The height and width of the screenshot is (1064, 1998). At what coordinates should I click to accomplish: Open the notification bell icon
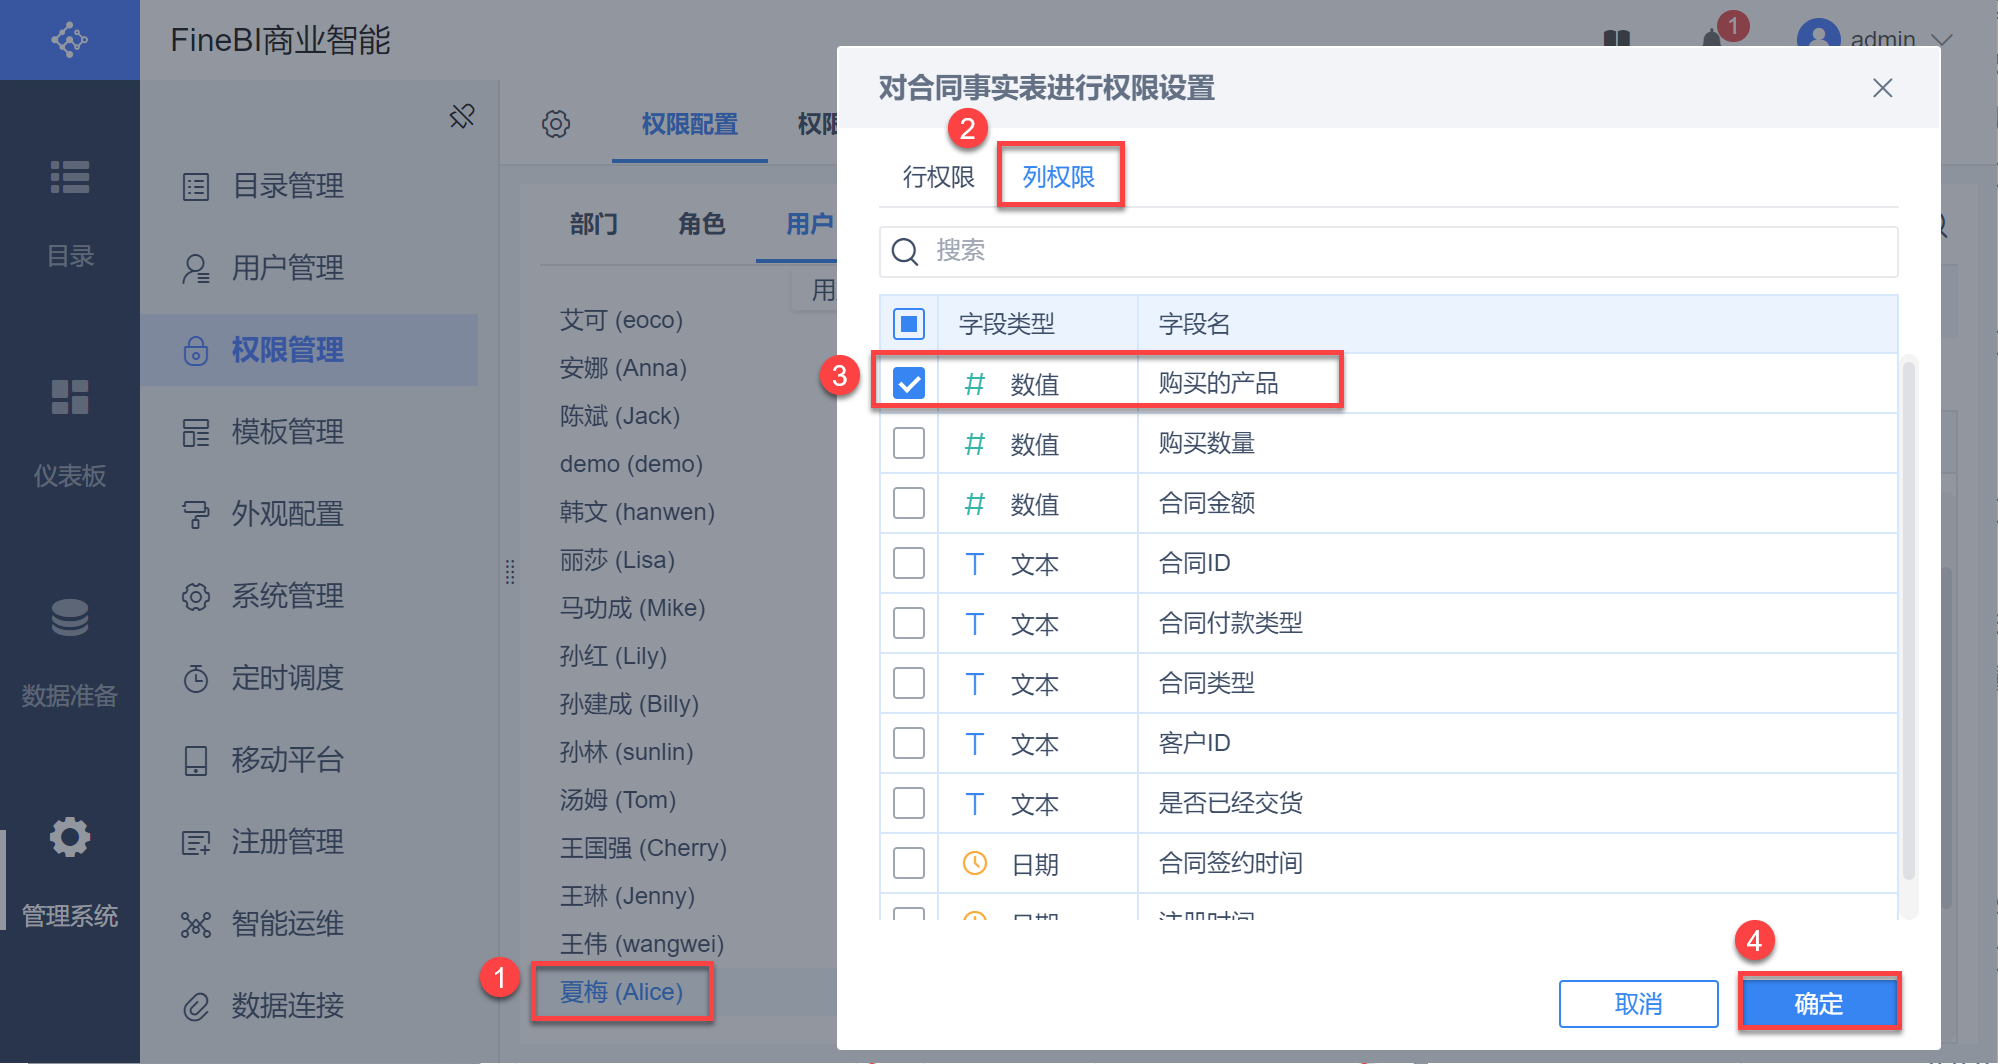[x=1712, y=38]
